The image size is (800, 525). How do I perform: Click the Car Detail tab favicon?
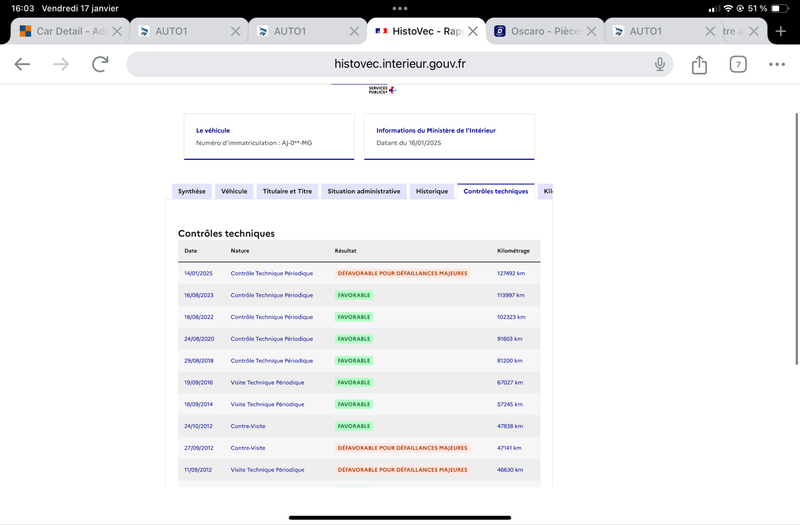pyautogui.click(x=25, y=31)
